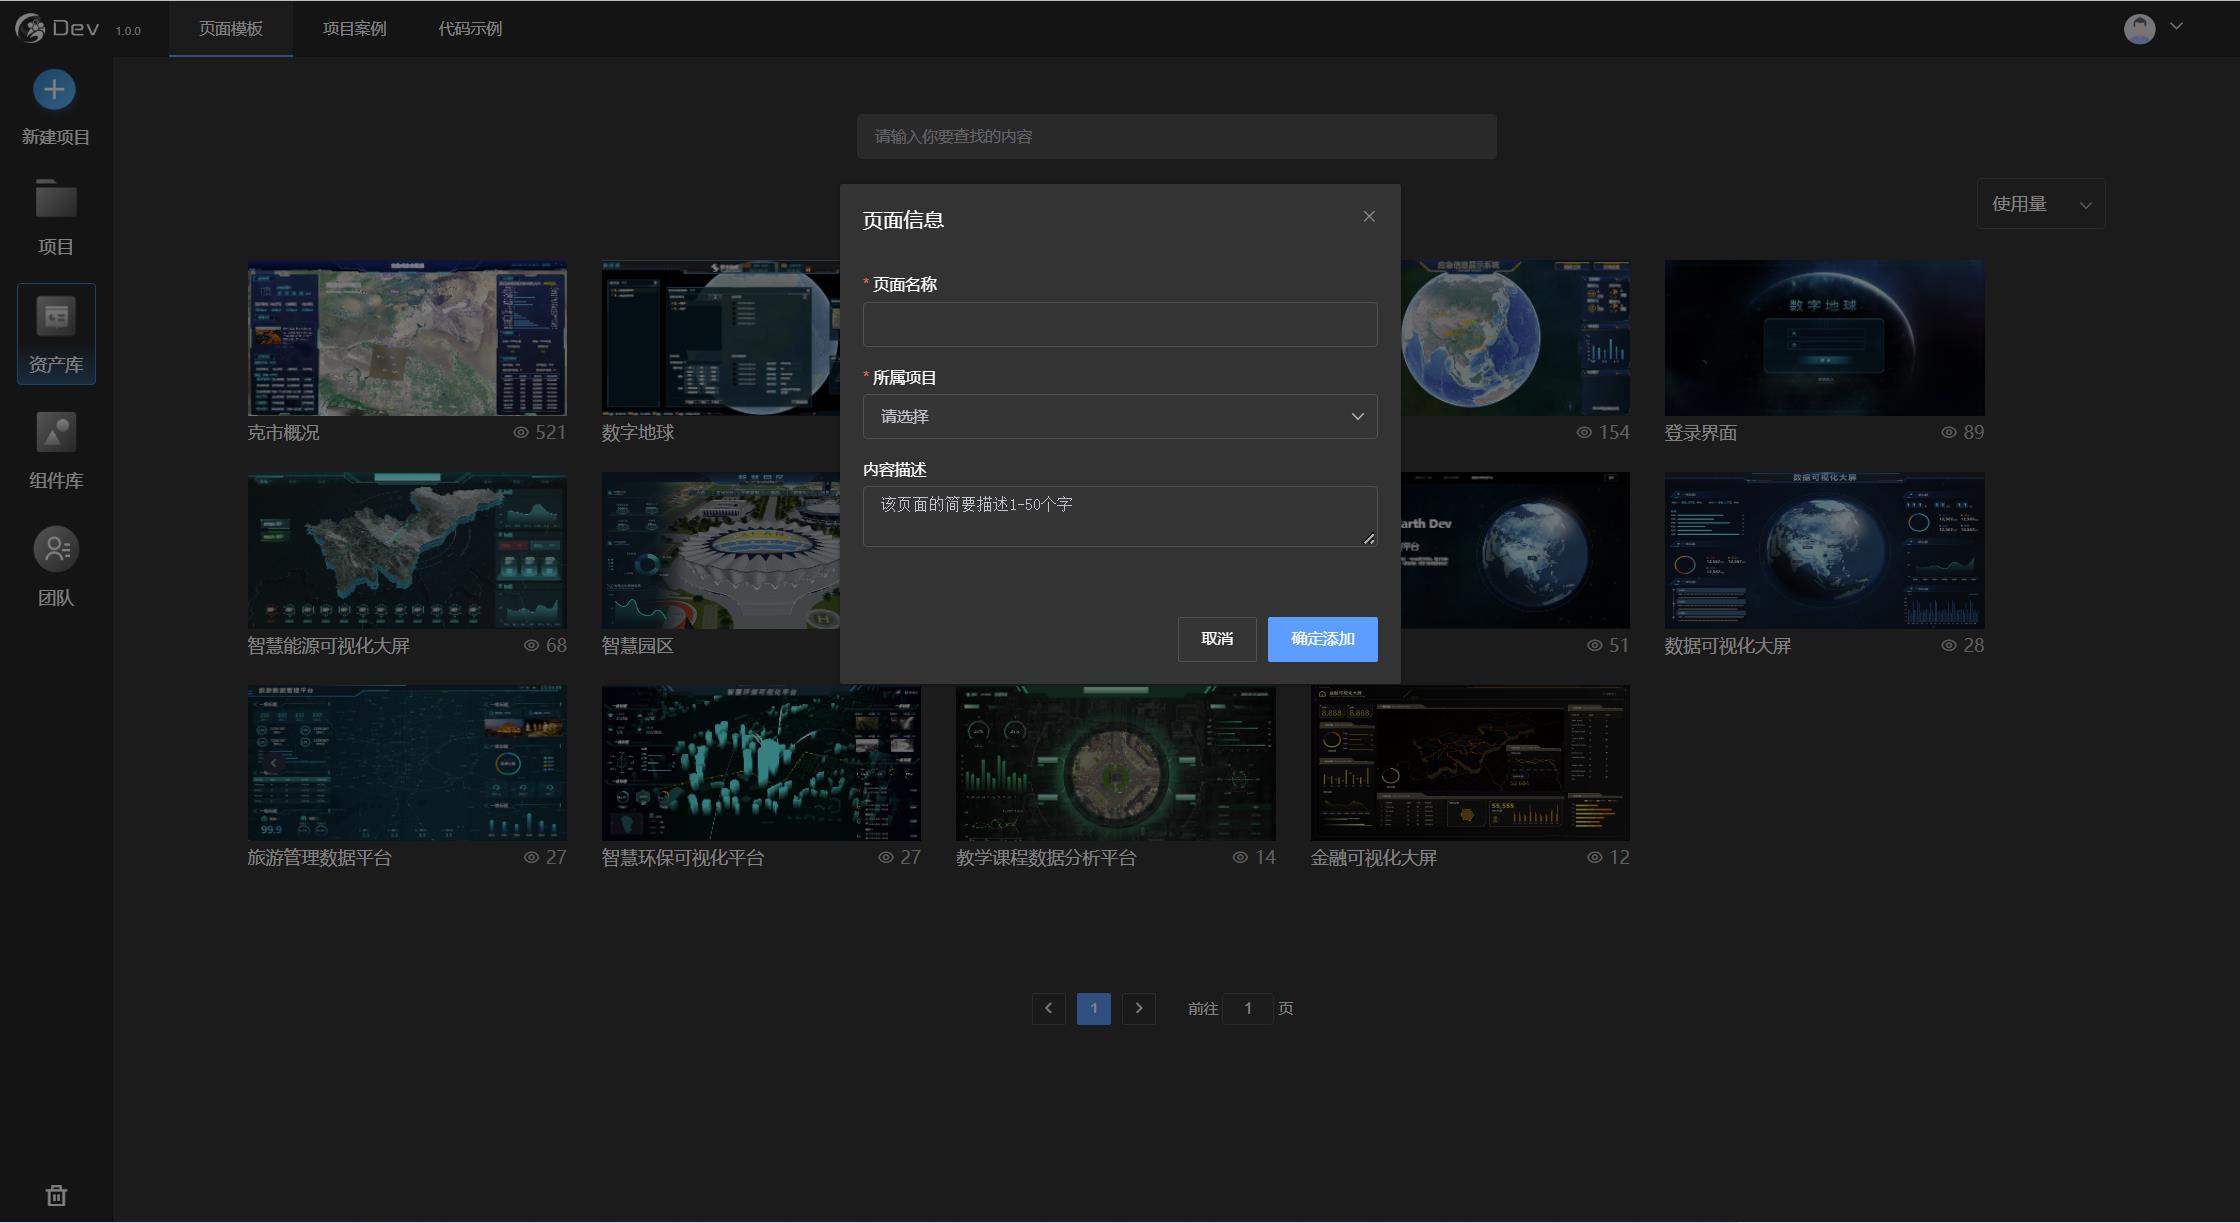The width and height of the screenshot is (2240, 1223).
Task: Click the 登录界面 title text
Action: 1701,433
